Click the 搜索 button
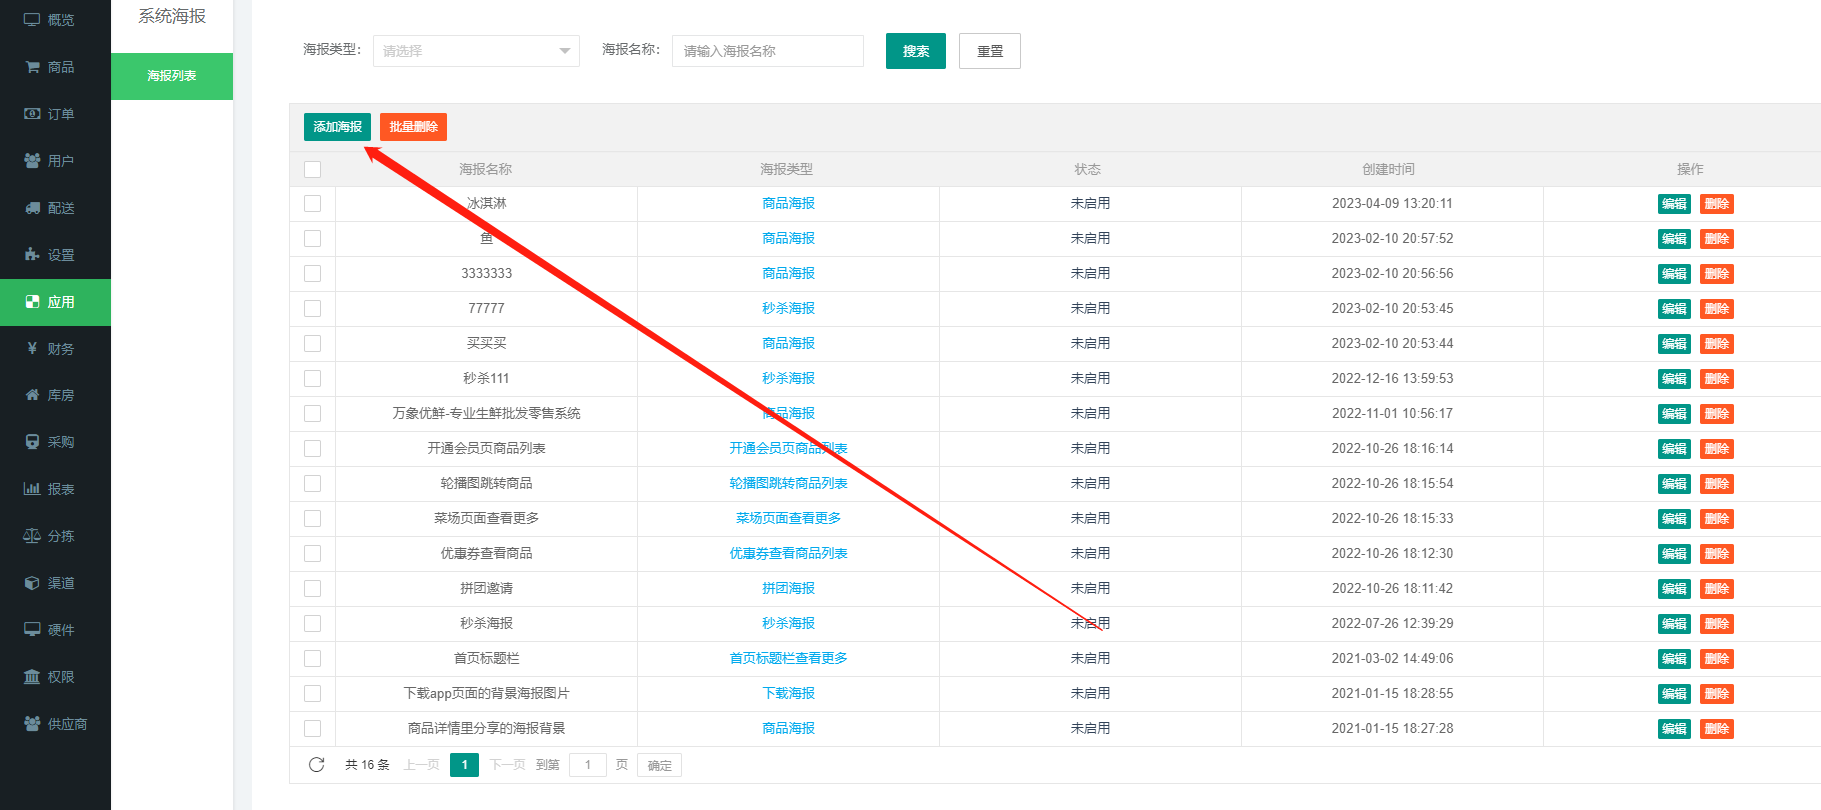Image resolution: width=1821 pixels, height=810 pixels. click(915, 51)
